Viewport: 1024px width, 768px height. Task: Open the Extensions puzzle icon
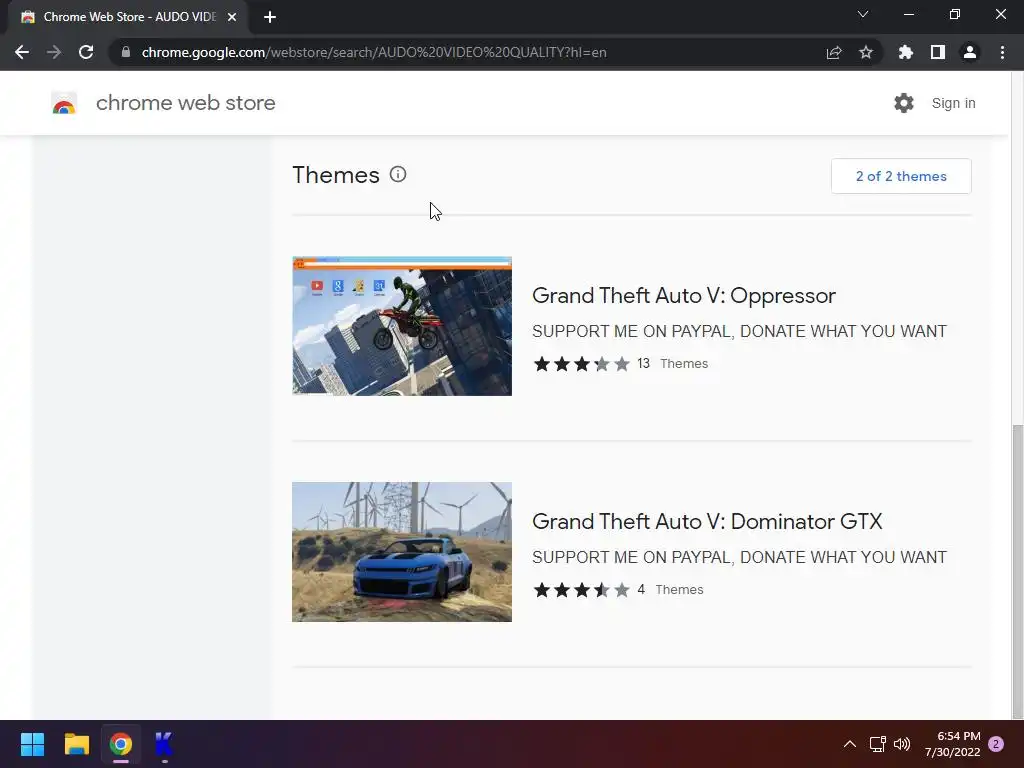(906, 52)
